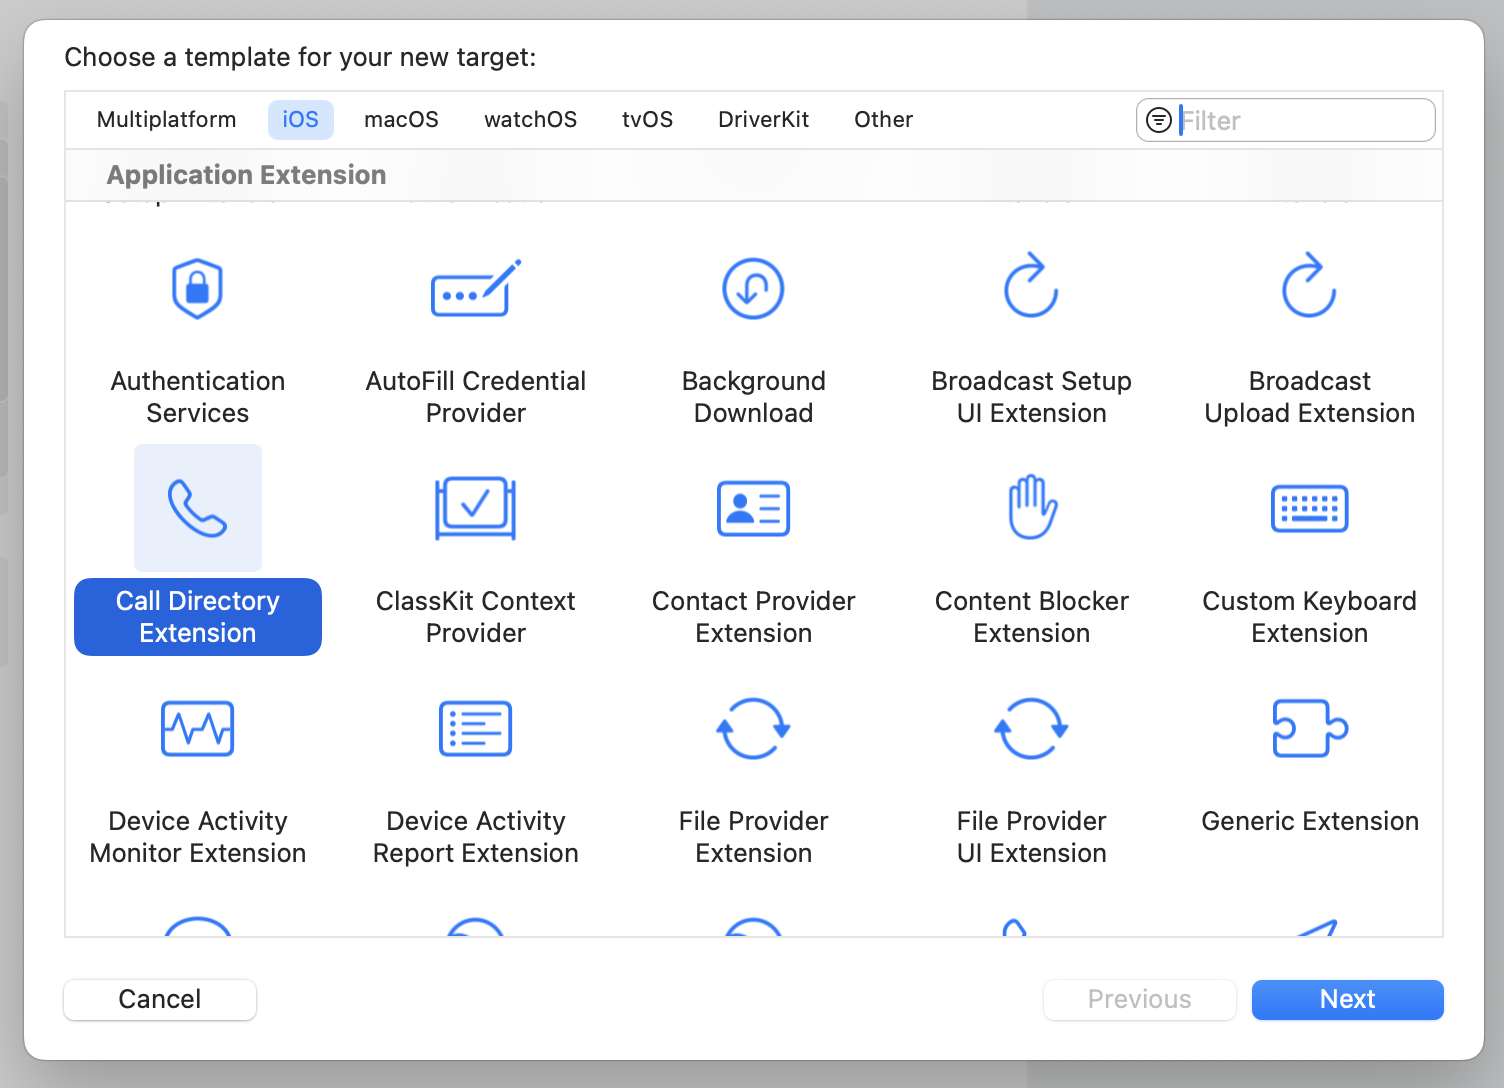The image size is (1504, 1088).
Task: Pick the Device Activity Monitor Extension icon
Action: click(198, 728)
